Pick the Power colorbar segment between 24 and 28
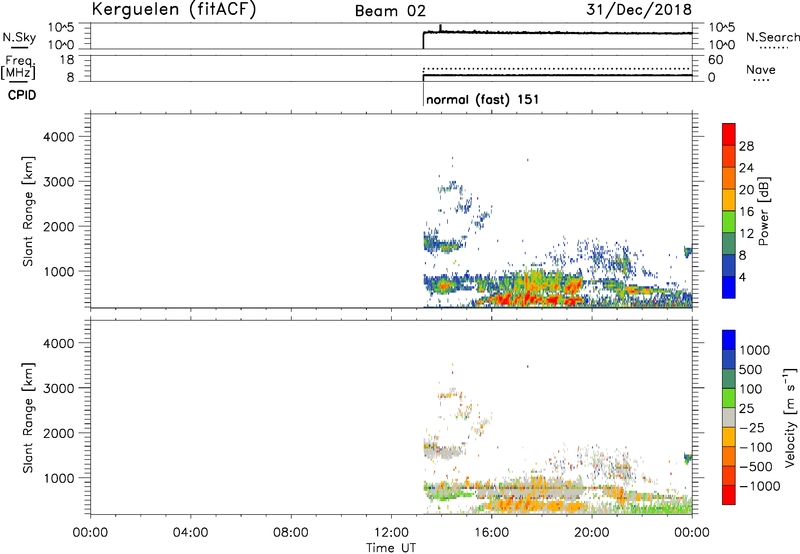This screenshot has height=554, width=800. [x=729, y=157]
